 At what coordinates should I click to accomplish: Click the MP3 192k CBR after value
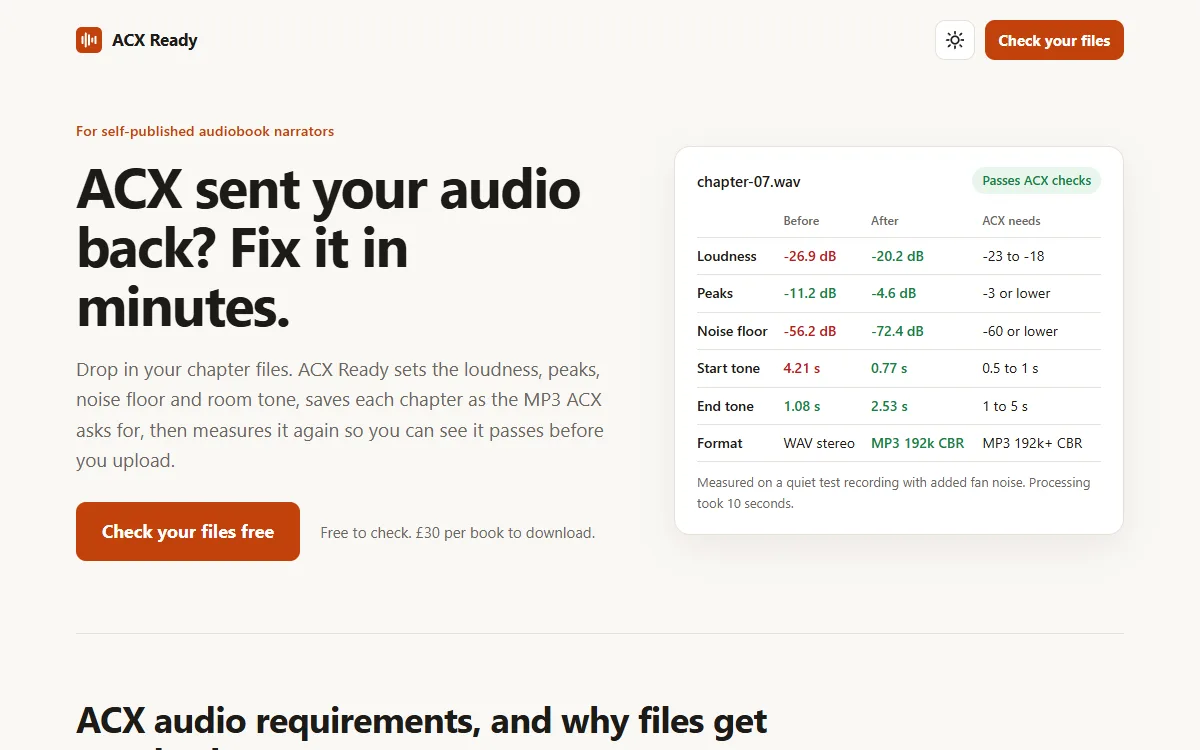918,443
